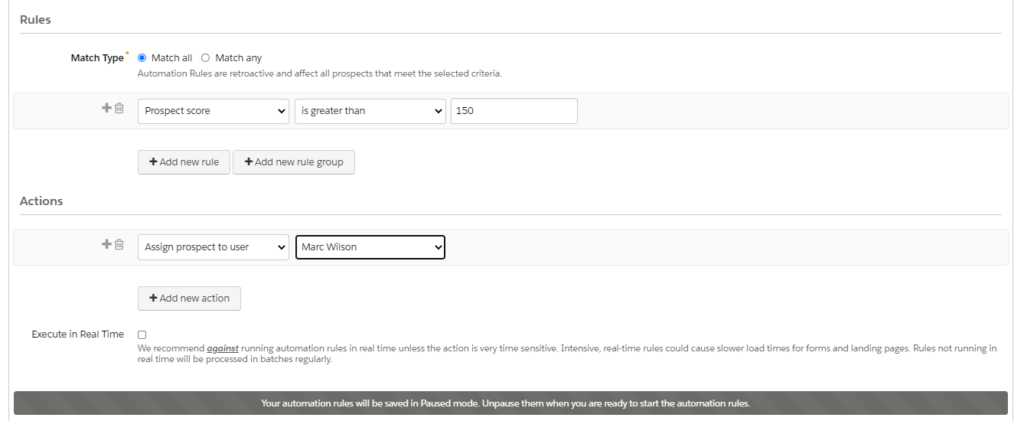The image size is (1024, 421).
Task: Open the Prospect score rule field dropdown
Action: pyautogui.click(x=213, y=111)
